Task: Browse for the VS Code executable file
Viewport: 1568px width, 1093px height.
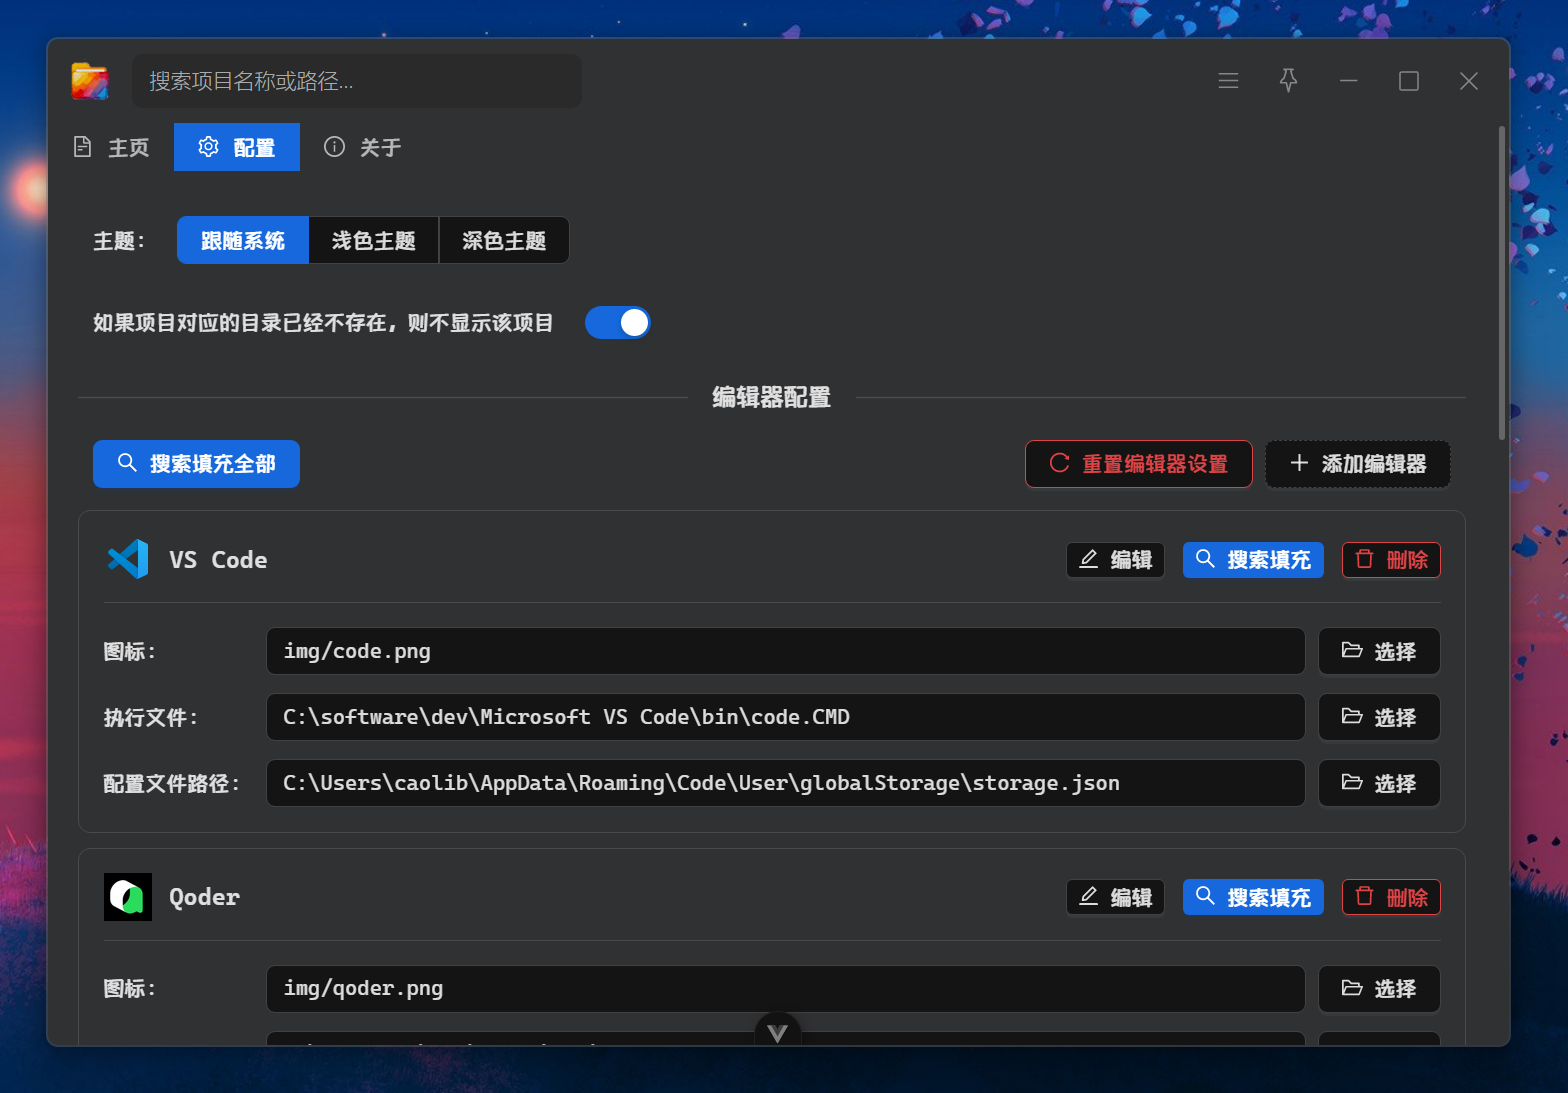Action: 1379,718
